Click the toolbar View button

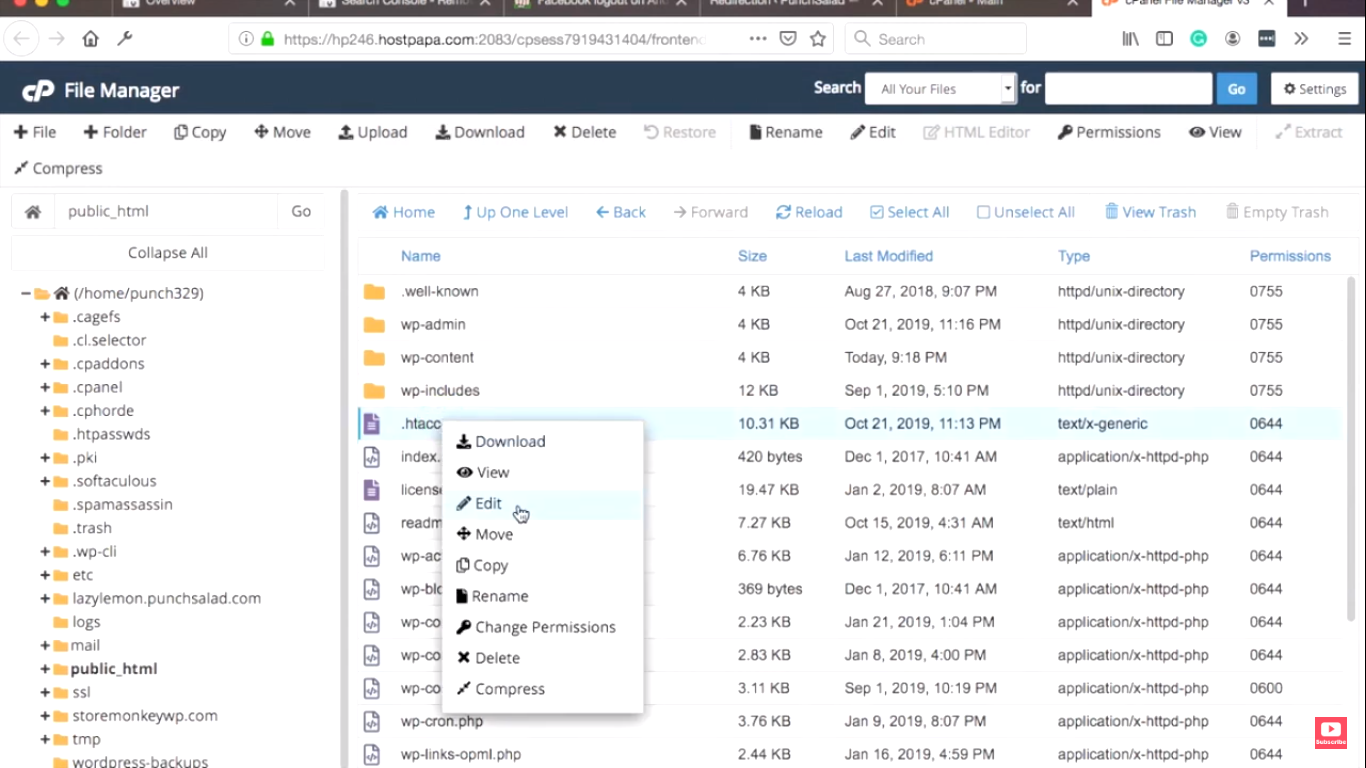coord(1215,132)
